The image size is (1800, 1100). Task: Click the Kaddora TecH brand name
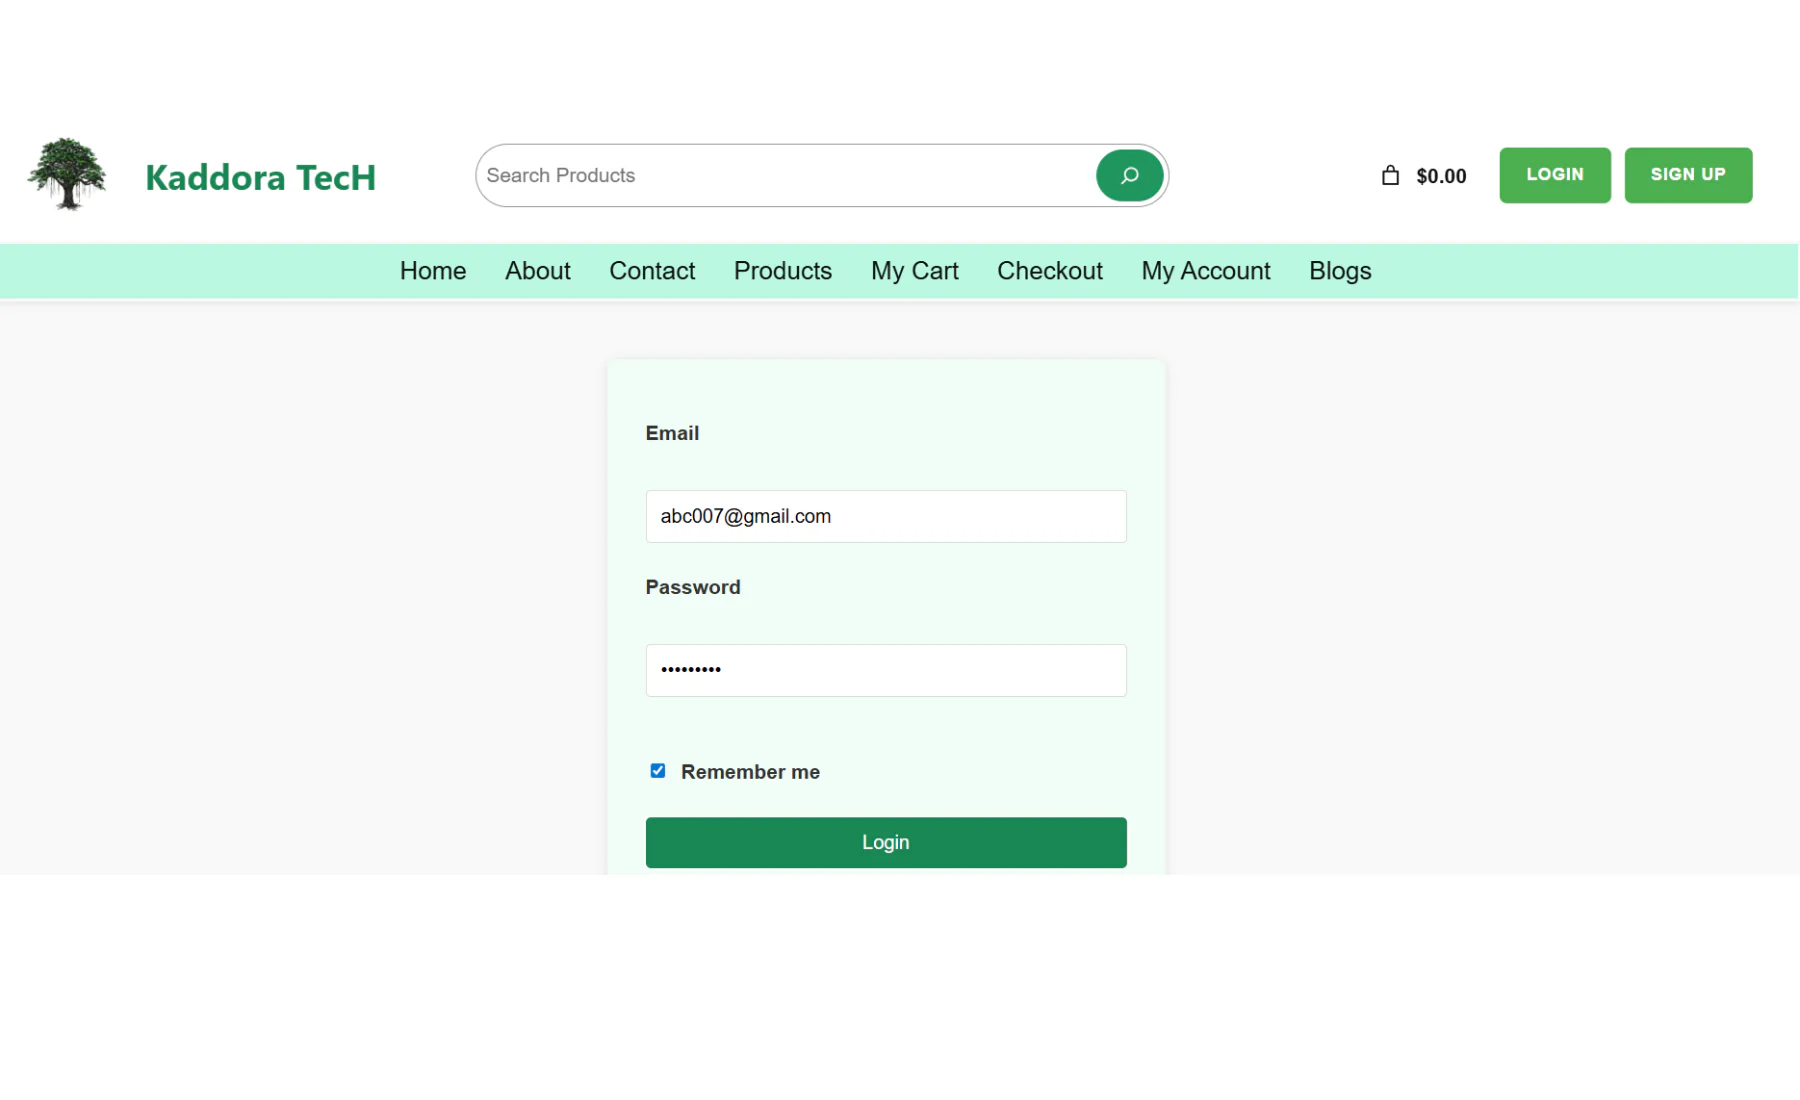click(x=260, y=178)
